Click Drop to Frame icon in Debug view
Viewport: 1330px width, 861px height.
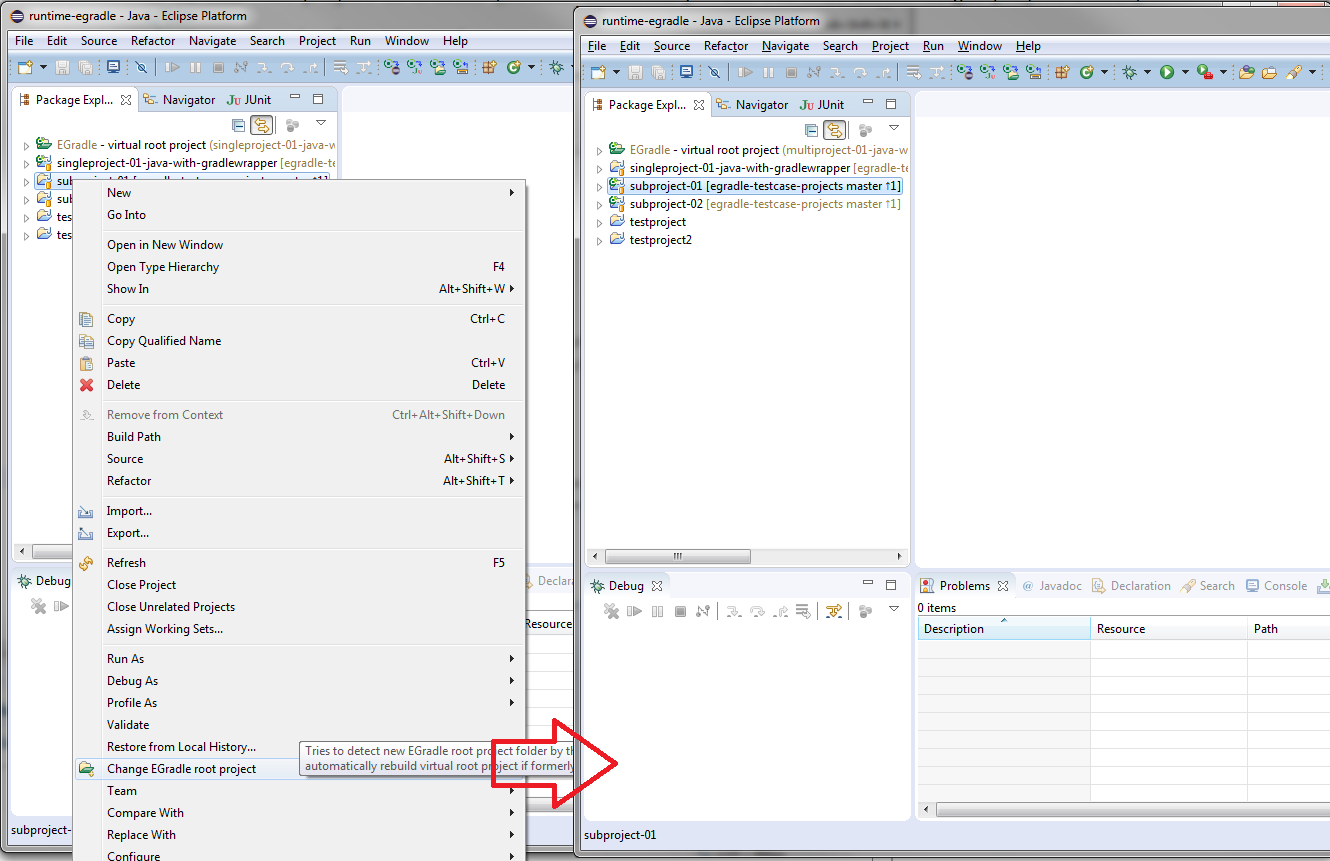click(803, 611)
